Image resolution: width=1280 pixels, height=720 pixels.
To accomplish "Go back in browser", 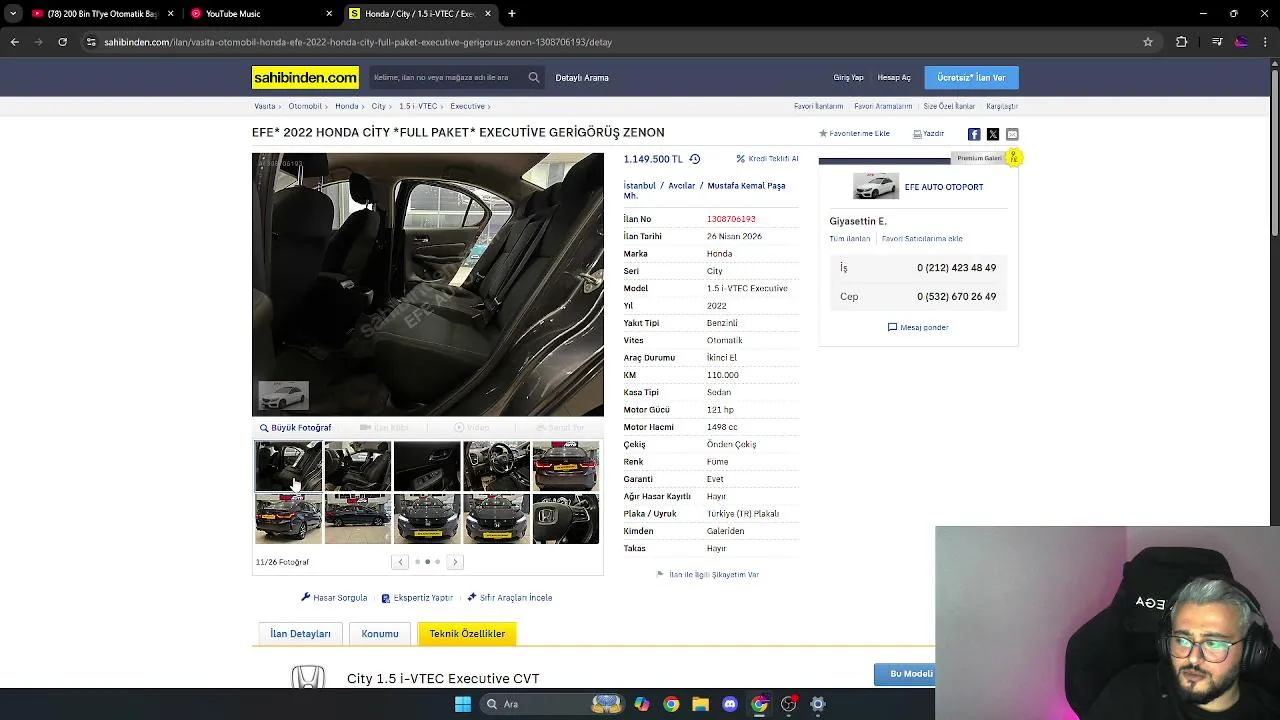I will (14, 42).
